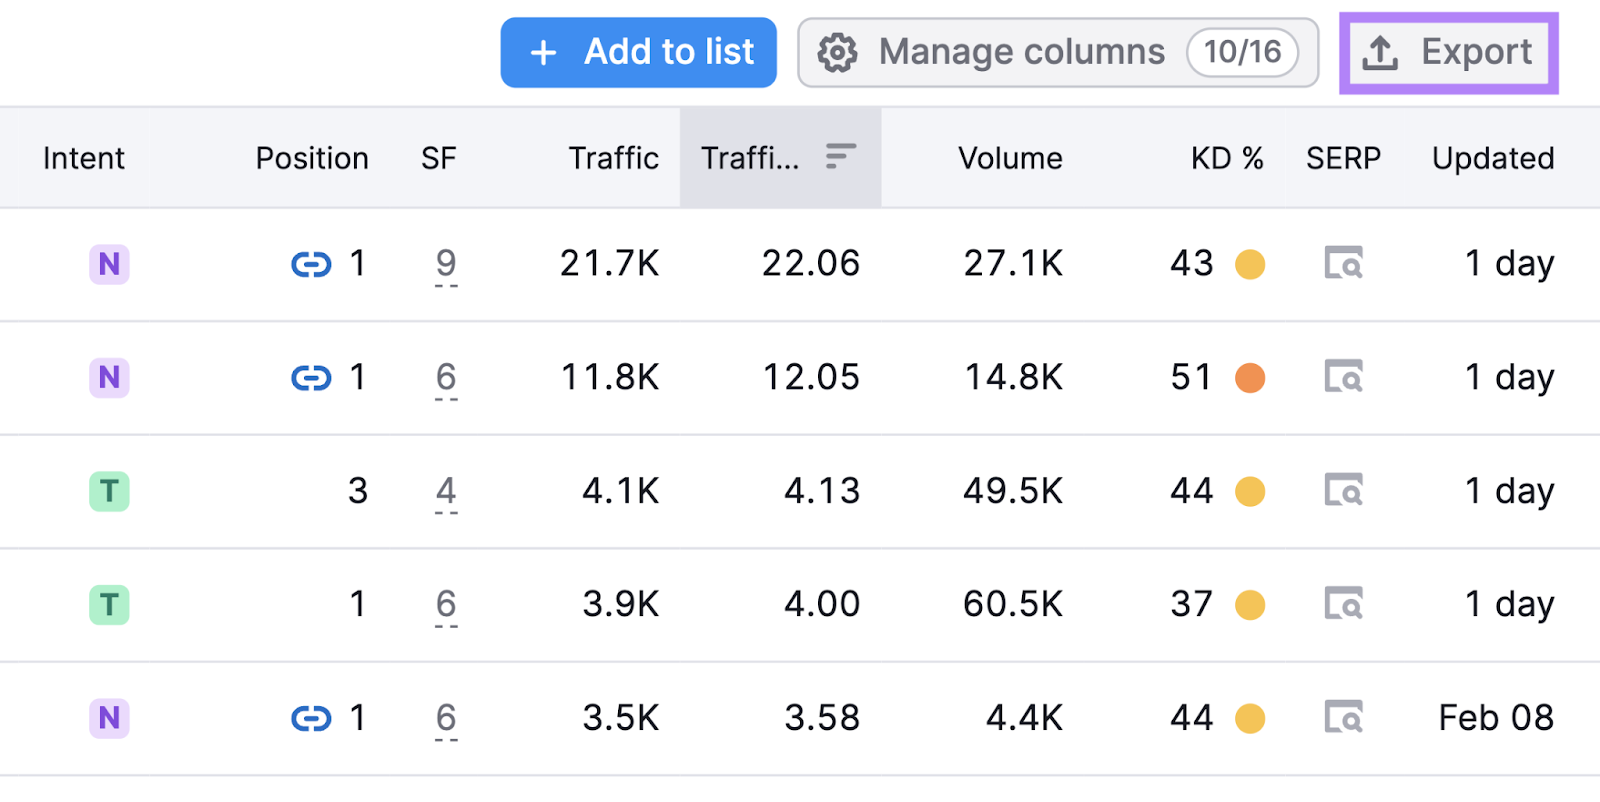This screenshot has height=802, width=1600.
Task: Click traffic percent 4.13
Action: 822,491
